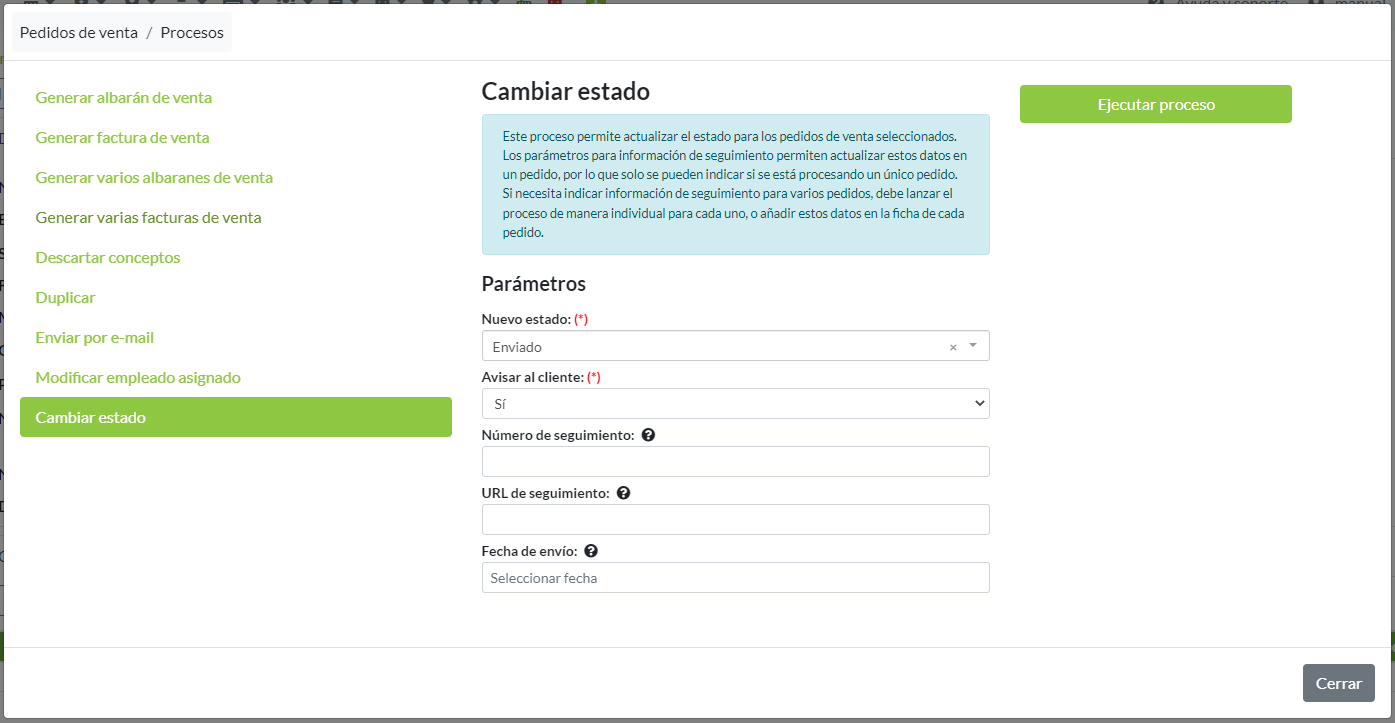Open the Avisar al cliente dropdown
1395x723 pixels.
(735, 404)
